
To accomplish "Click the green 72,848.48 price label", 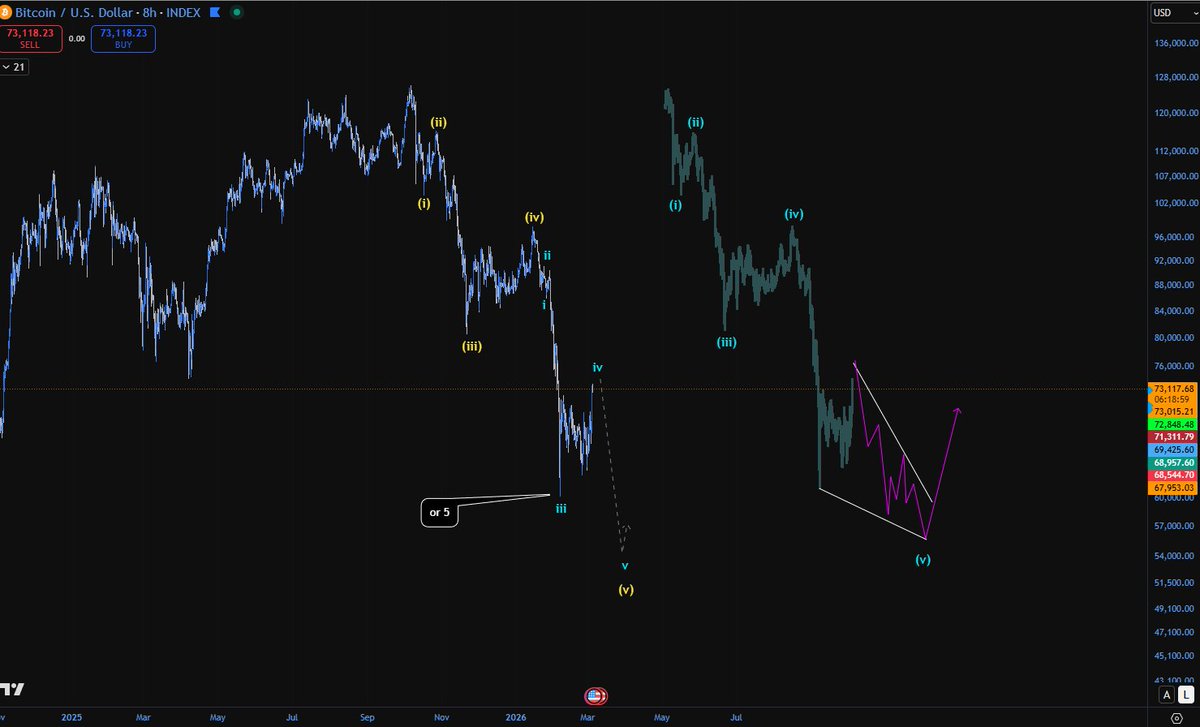I will (x=1171, y=425).
